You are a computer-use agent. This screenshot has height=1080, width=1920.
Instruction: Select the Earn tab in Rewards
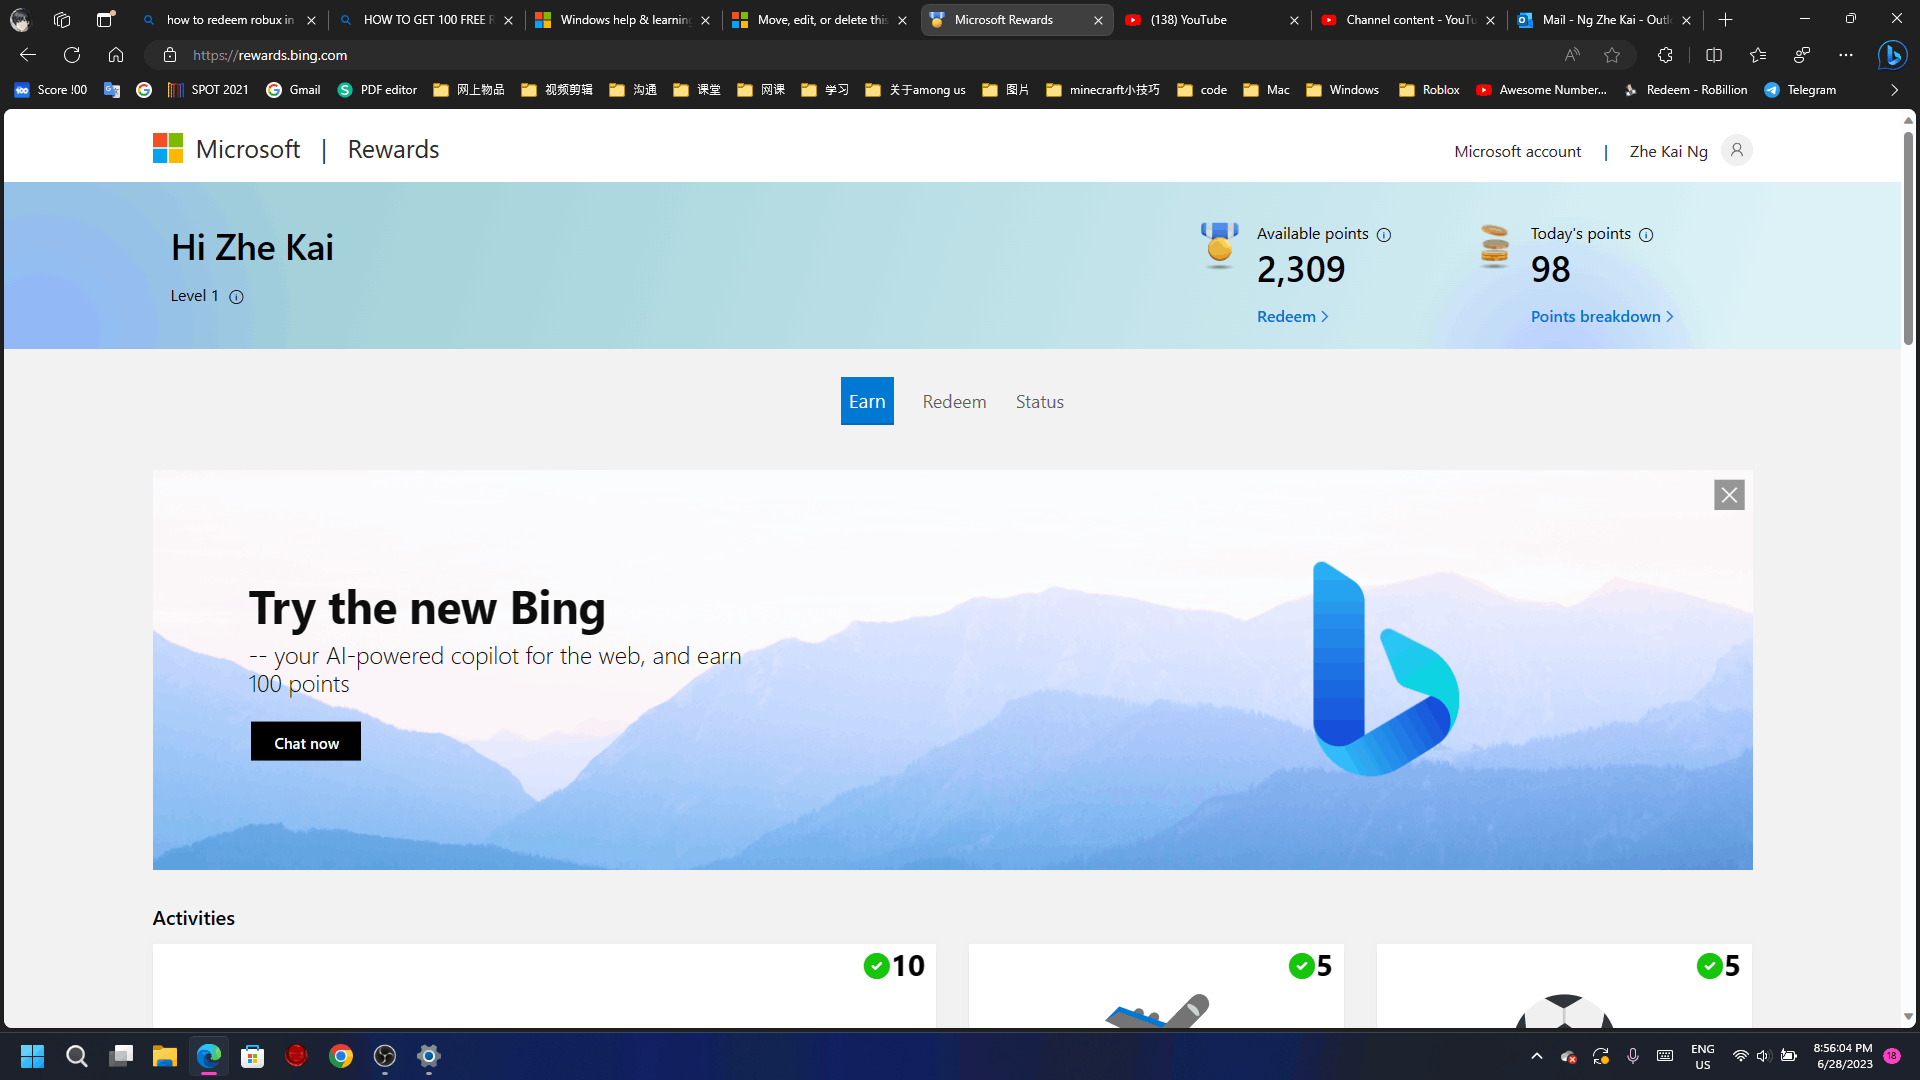tap(866, 401)
